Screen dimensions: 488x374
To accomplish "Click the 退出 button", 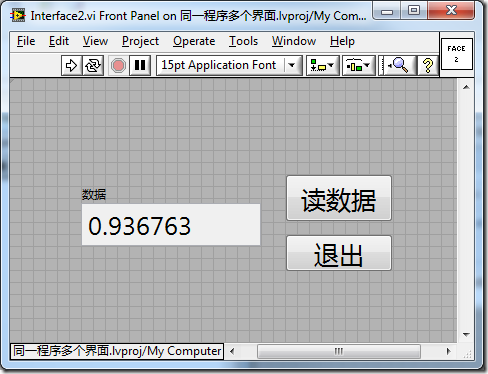I will coord(339,253).
